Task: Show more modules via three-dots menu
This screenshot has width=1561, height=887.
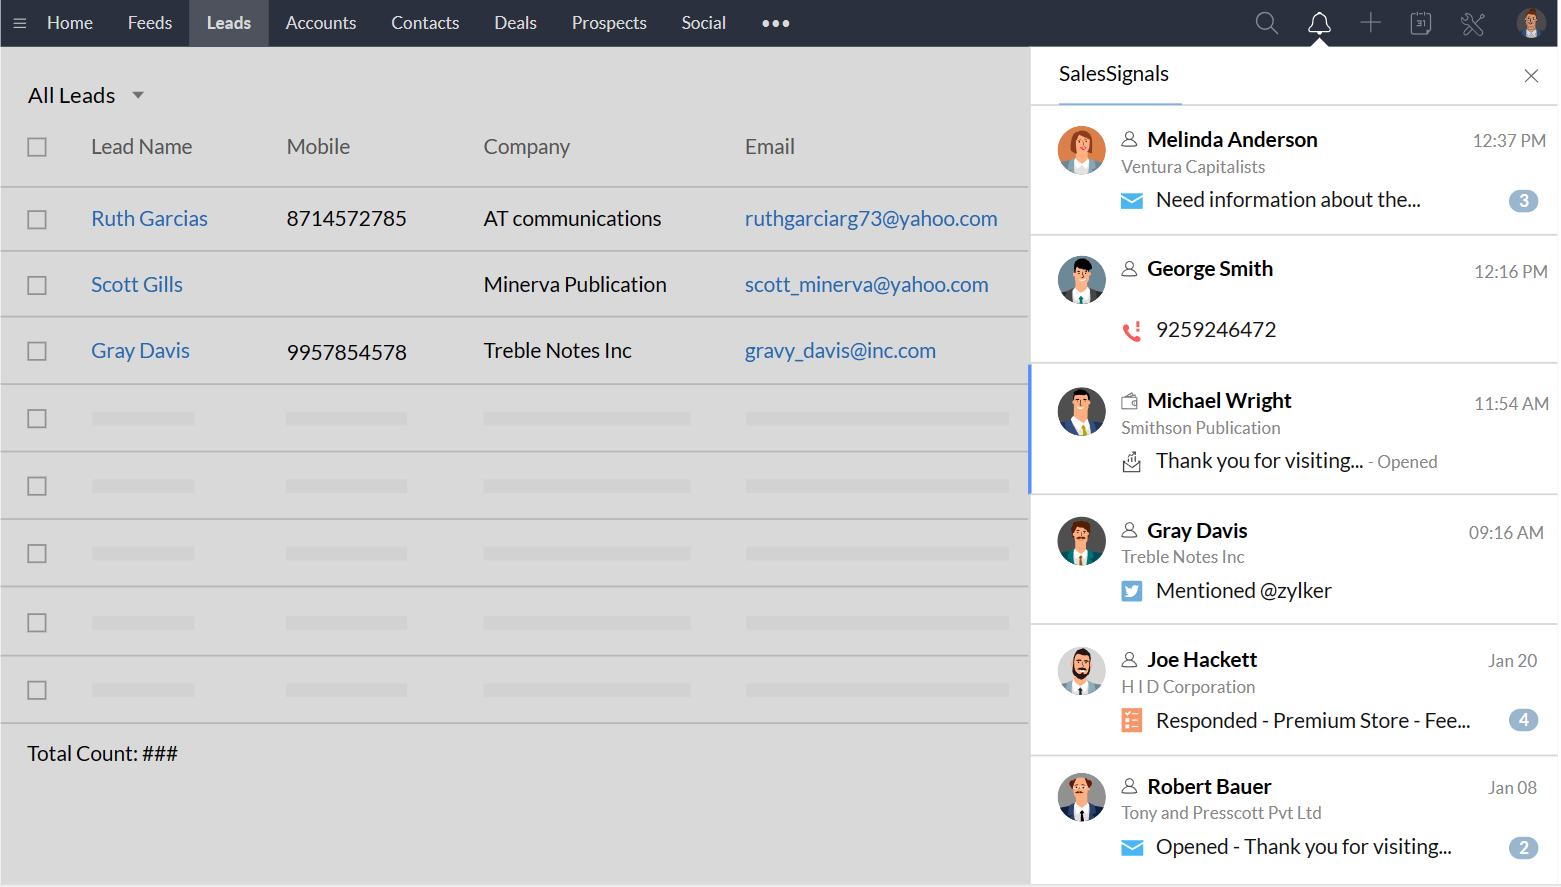Action: click(775, 23)
